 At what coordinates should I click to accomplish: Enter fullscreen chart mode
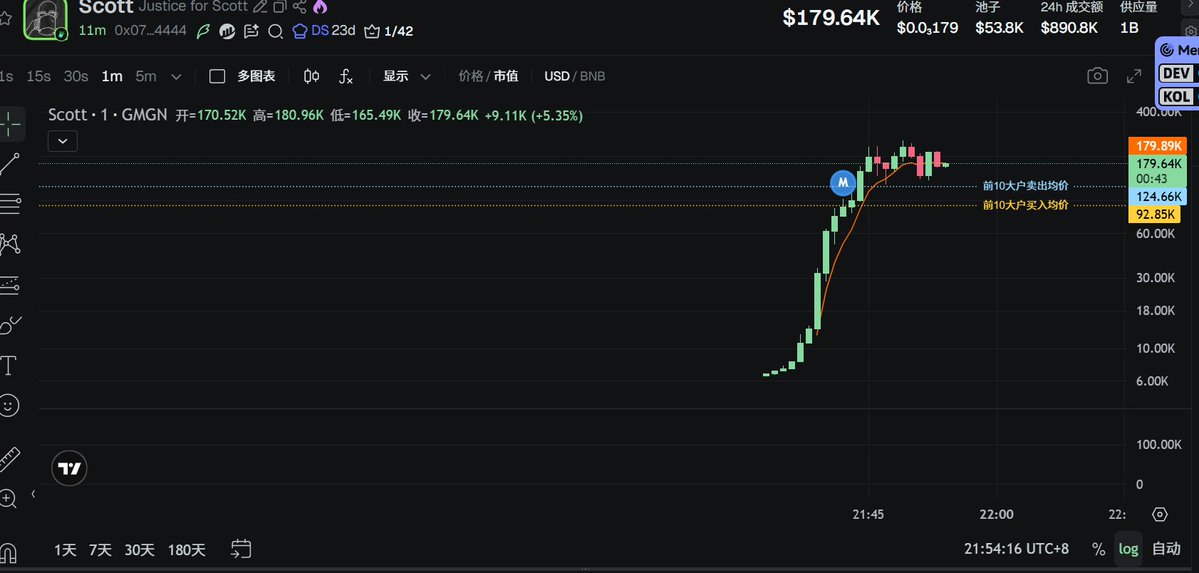click(1134, 76)
